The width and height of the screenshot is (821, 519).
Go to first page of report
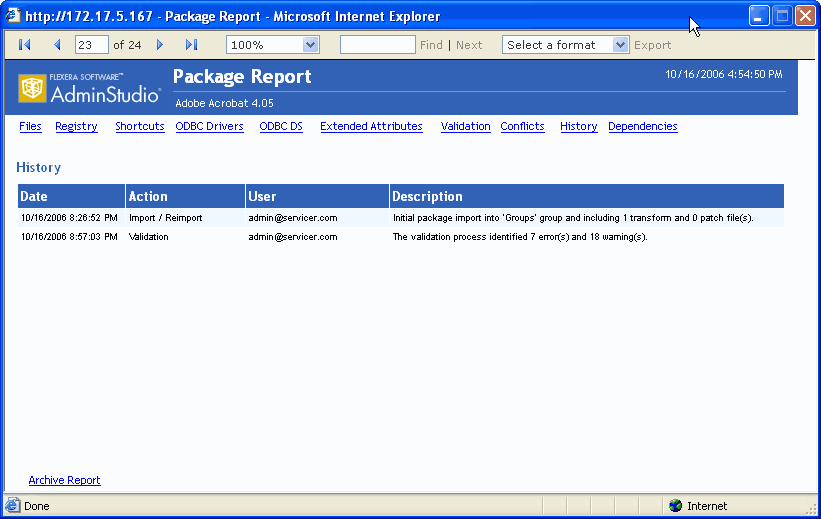click(x=25, y=45)
